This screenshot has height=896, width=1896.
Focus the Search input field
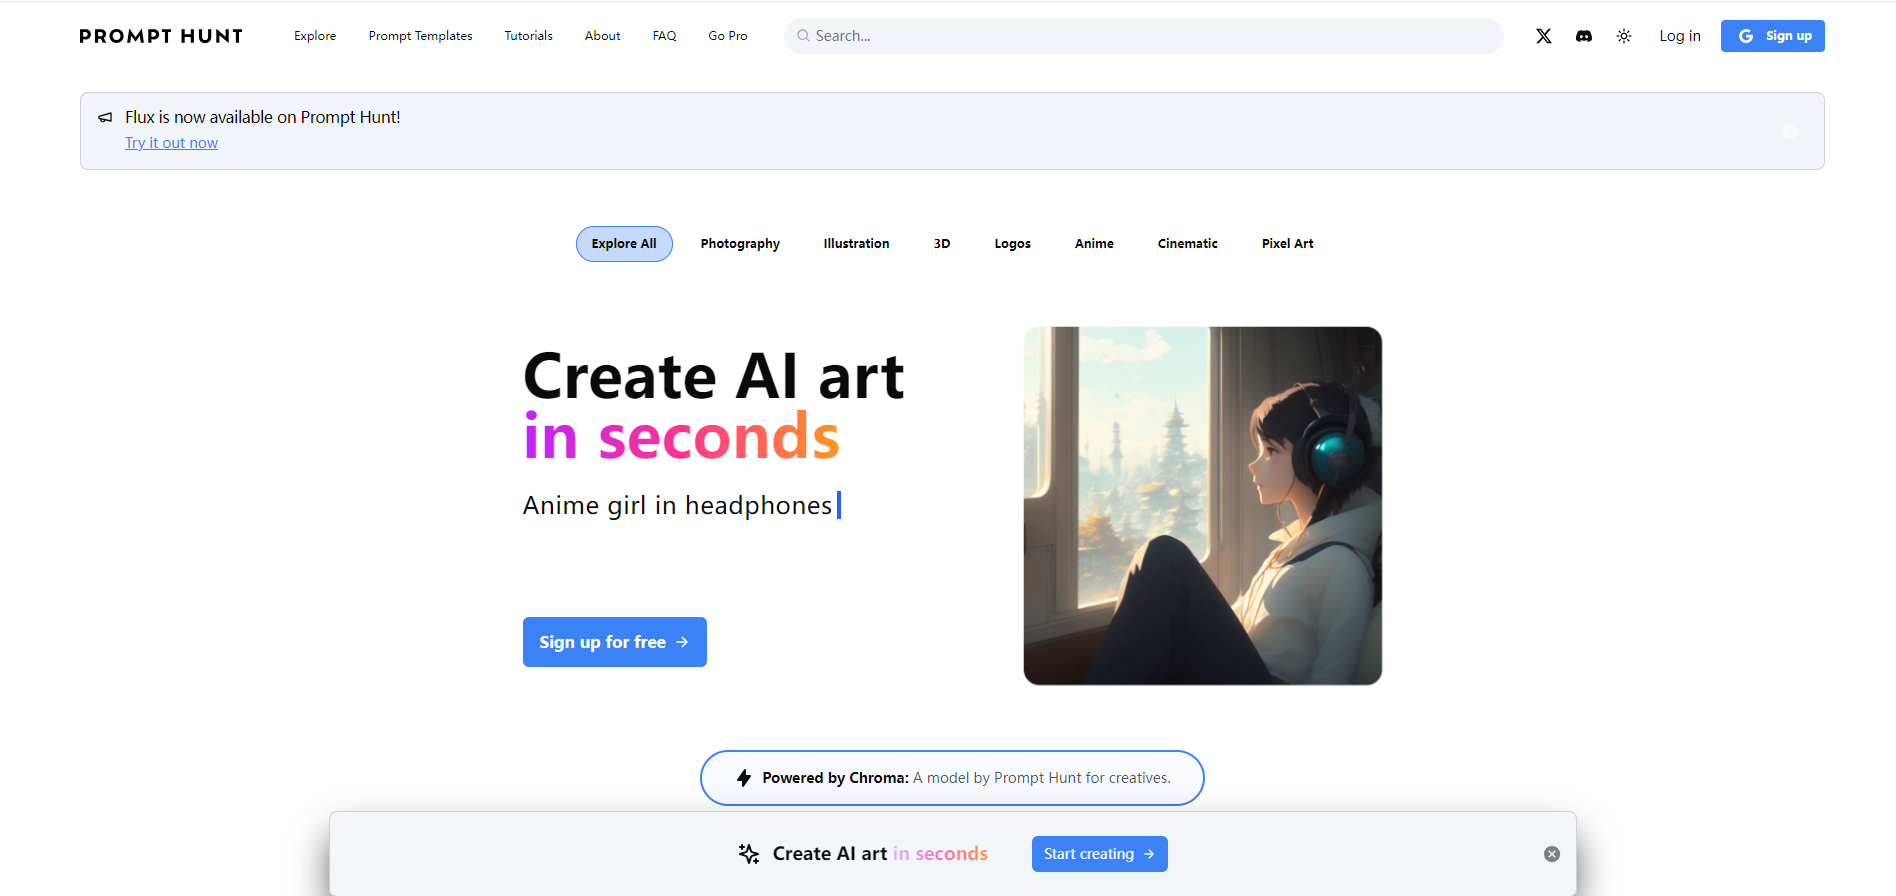[x=1144, y=36]
